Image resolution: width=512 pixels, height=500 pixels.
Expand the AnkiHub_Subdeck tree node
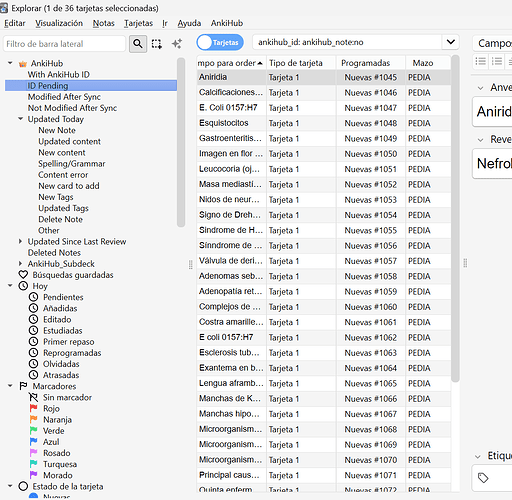pos(20,263)
